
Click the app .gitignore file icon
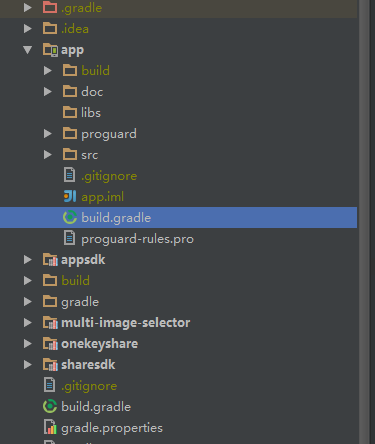(x=69, y=175)
